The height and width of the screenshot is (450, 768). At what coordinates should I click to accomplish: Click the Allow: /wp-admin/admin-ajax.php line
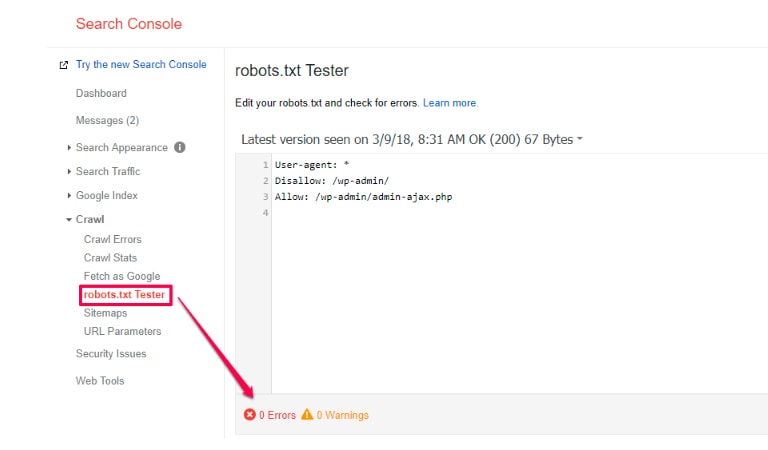pyautogui.click(x=363, y=197)
